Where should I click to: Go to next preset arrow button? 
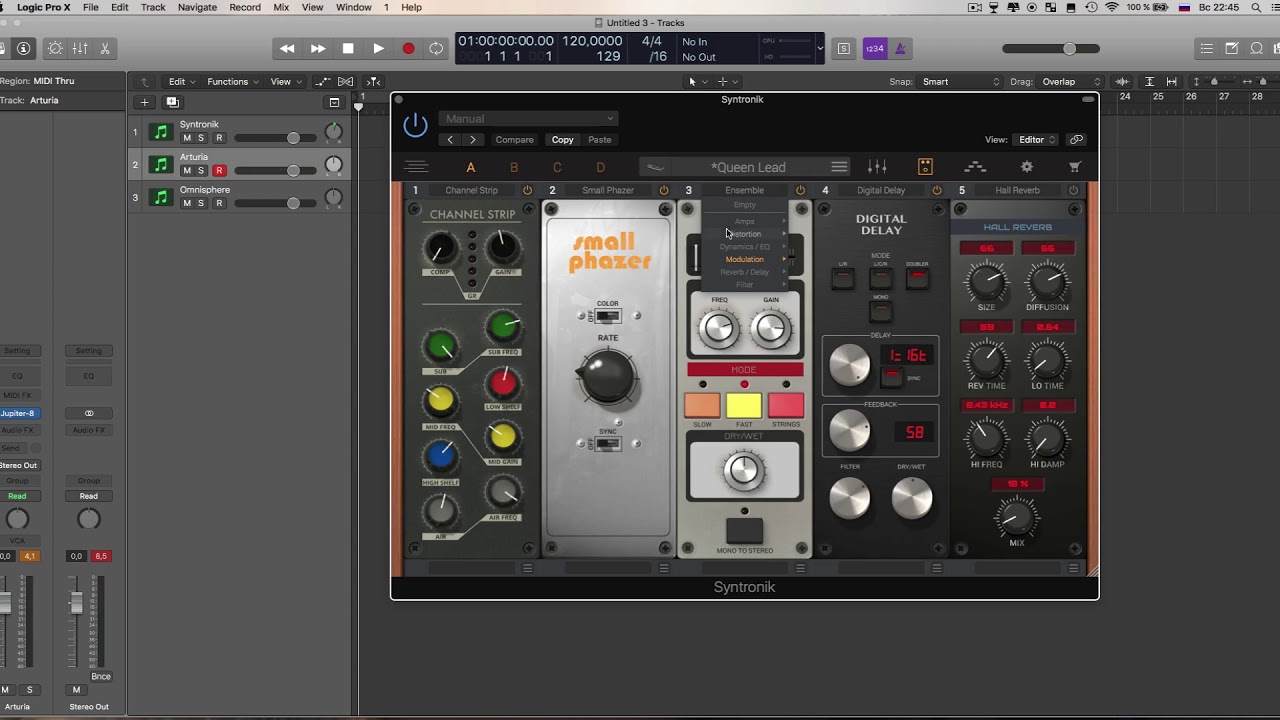(473, 140)
